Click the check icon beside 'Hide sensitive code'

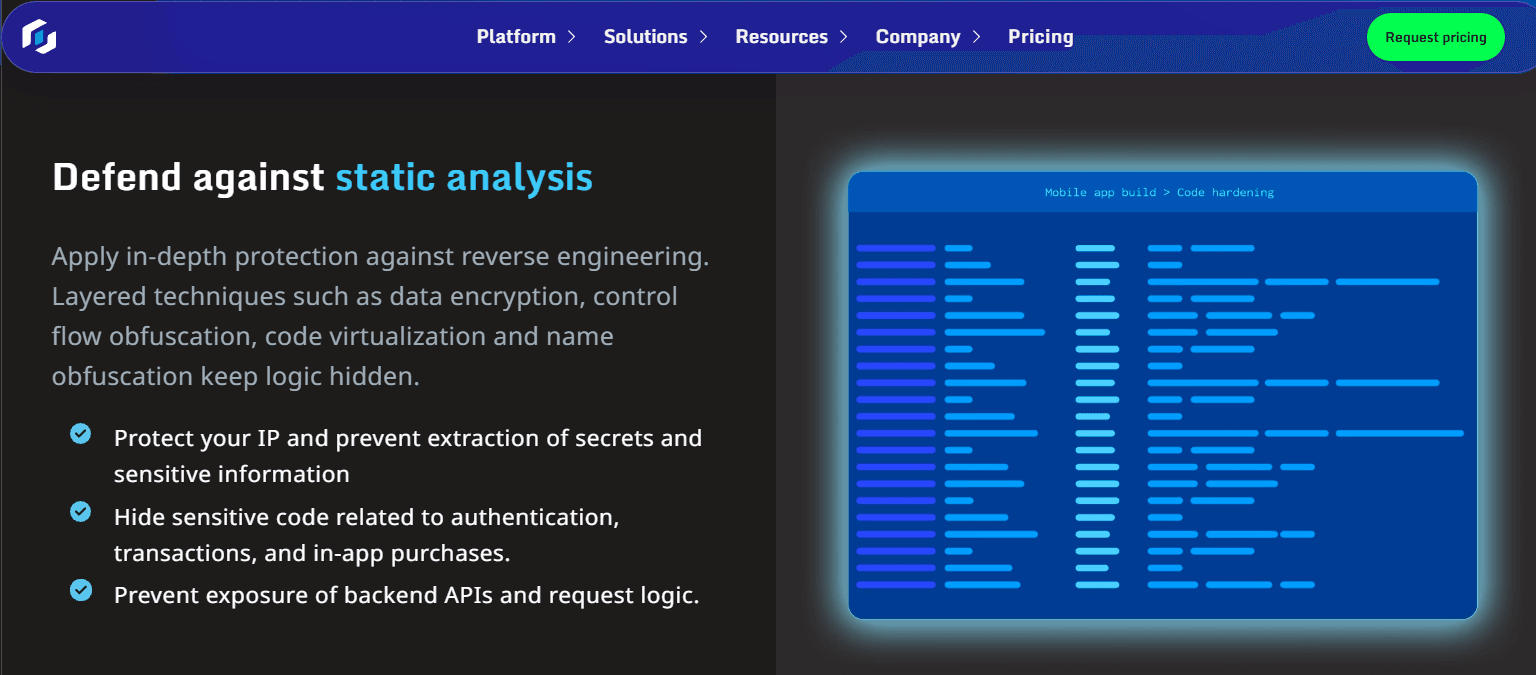point(81,512)
